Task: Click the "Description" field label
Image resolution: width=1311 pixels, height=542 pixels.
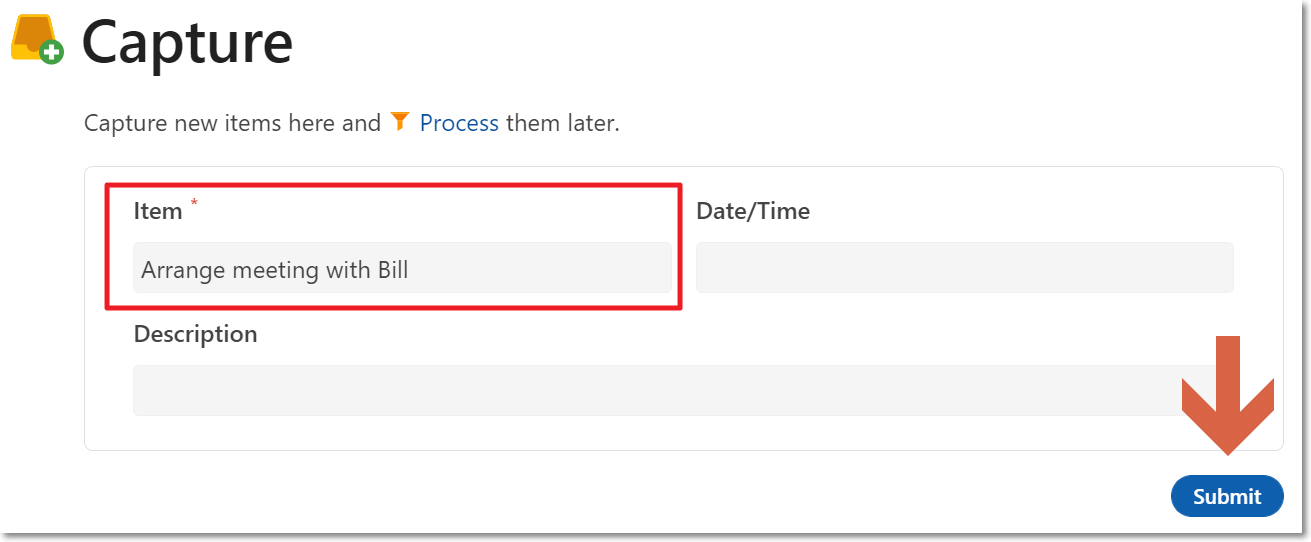Action: (x=195, y=334)
